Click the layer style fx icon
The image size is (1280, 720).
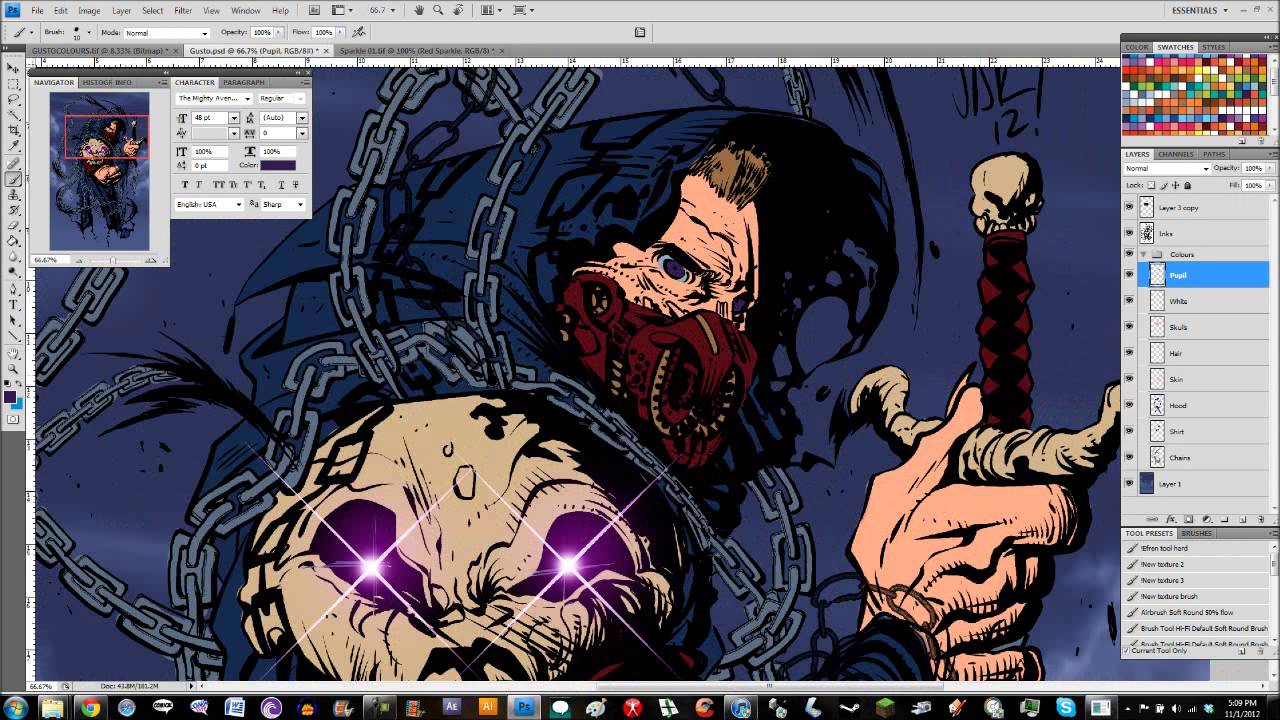pos(1171,520)
